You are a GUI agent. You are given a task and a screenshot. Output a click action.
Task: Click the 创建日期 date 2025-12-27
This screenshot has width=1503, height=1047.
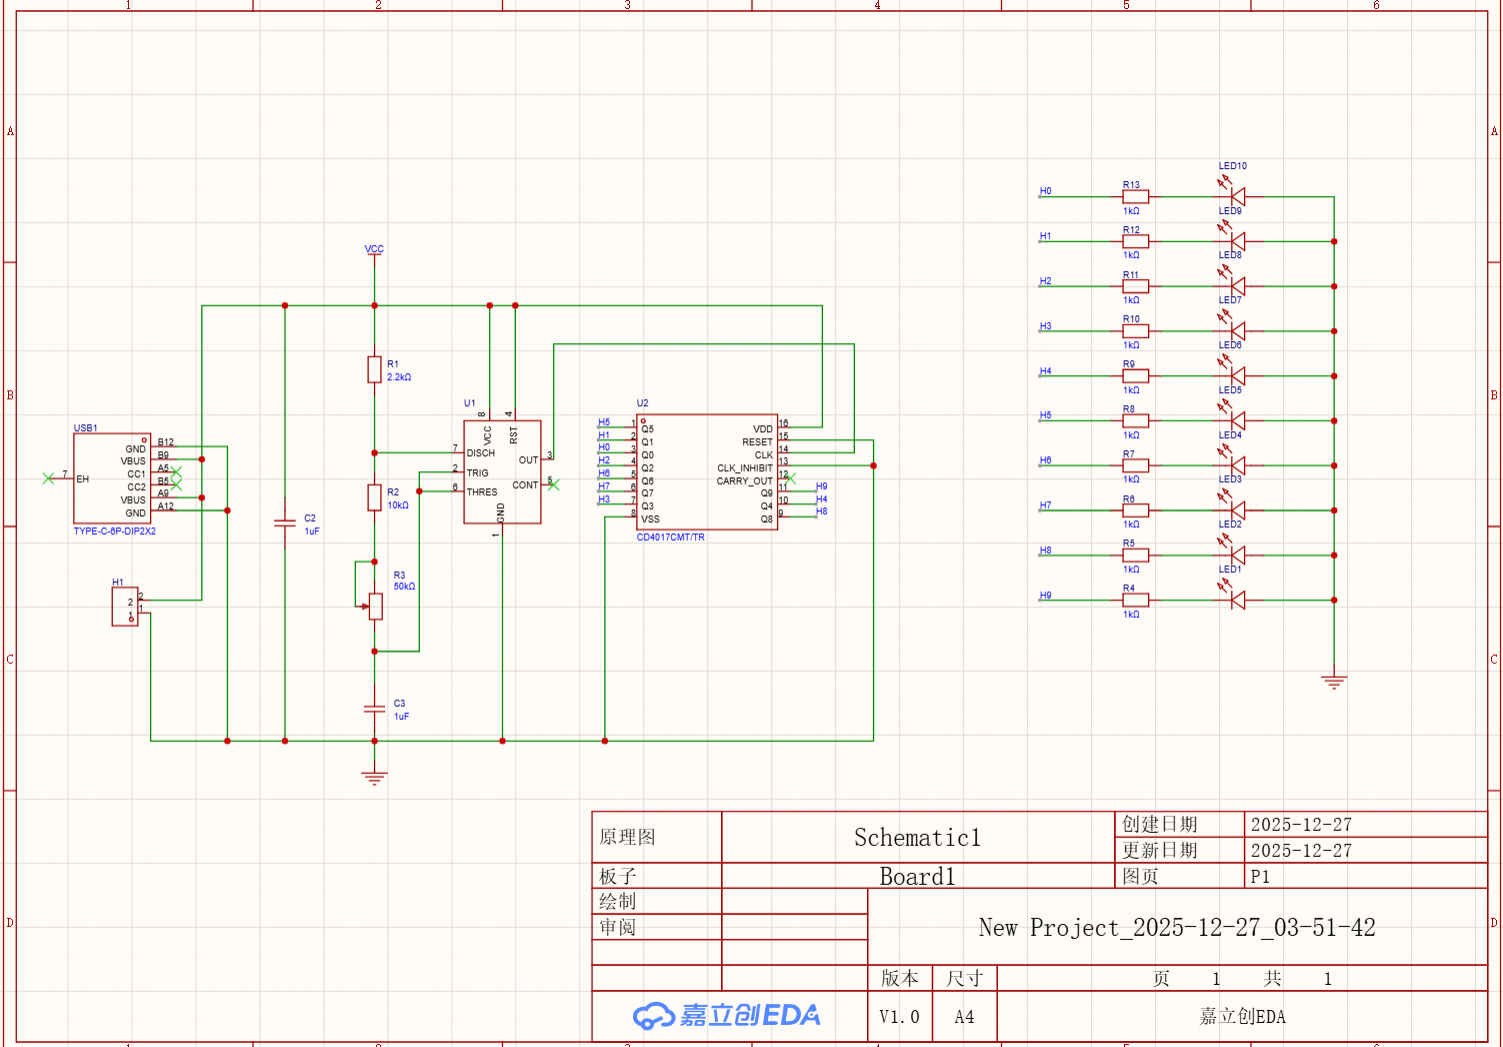click(x=1301, y=824)
